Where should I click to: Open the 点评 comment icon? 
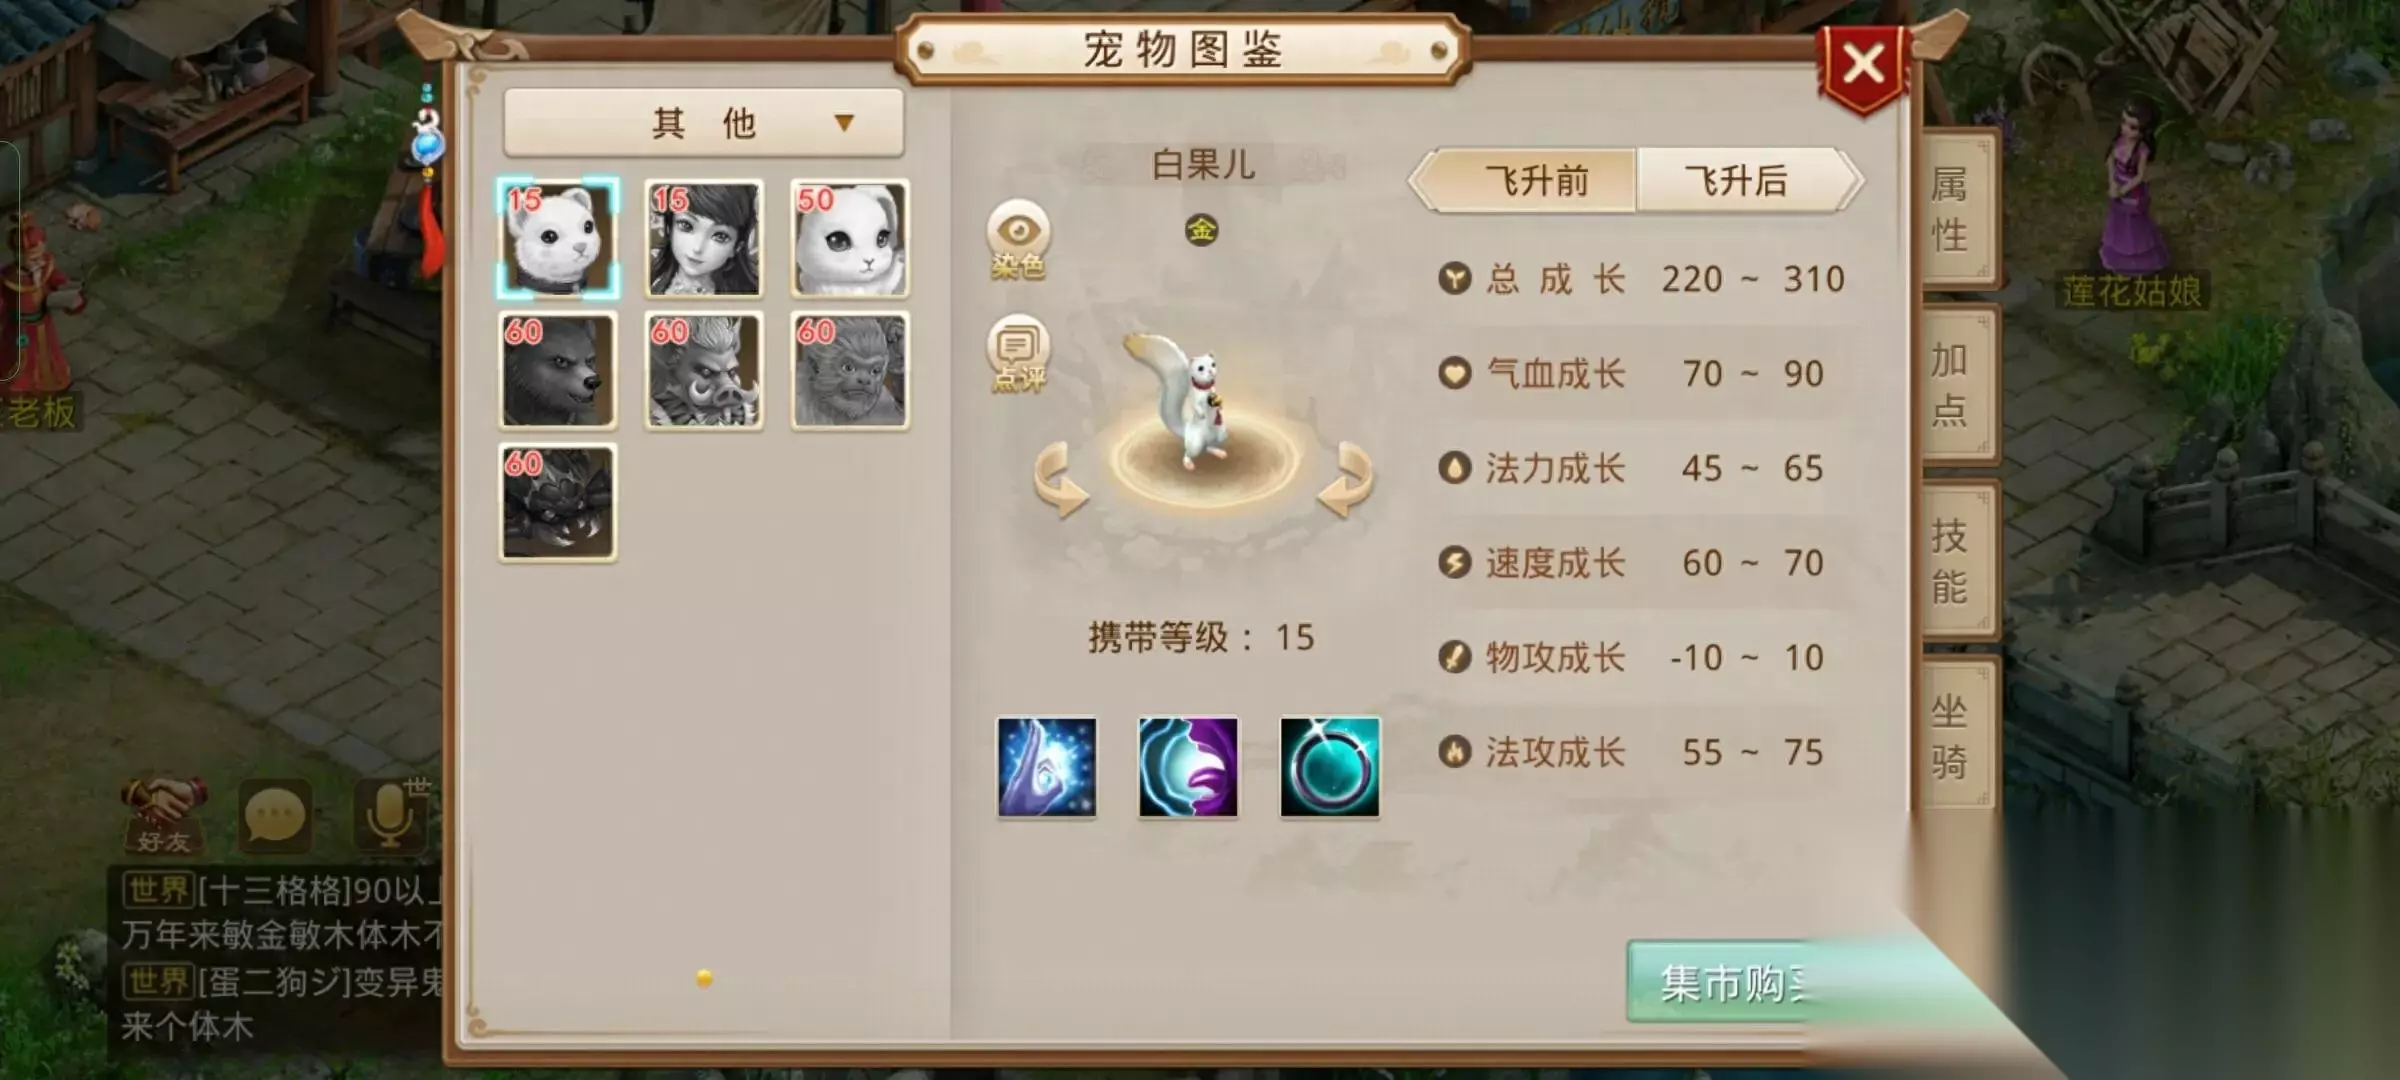coord(1018,354)
